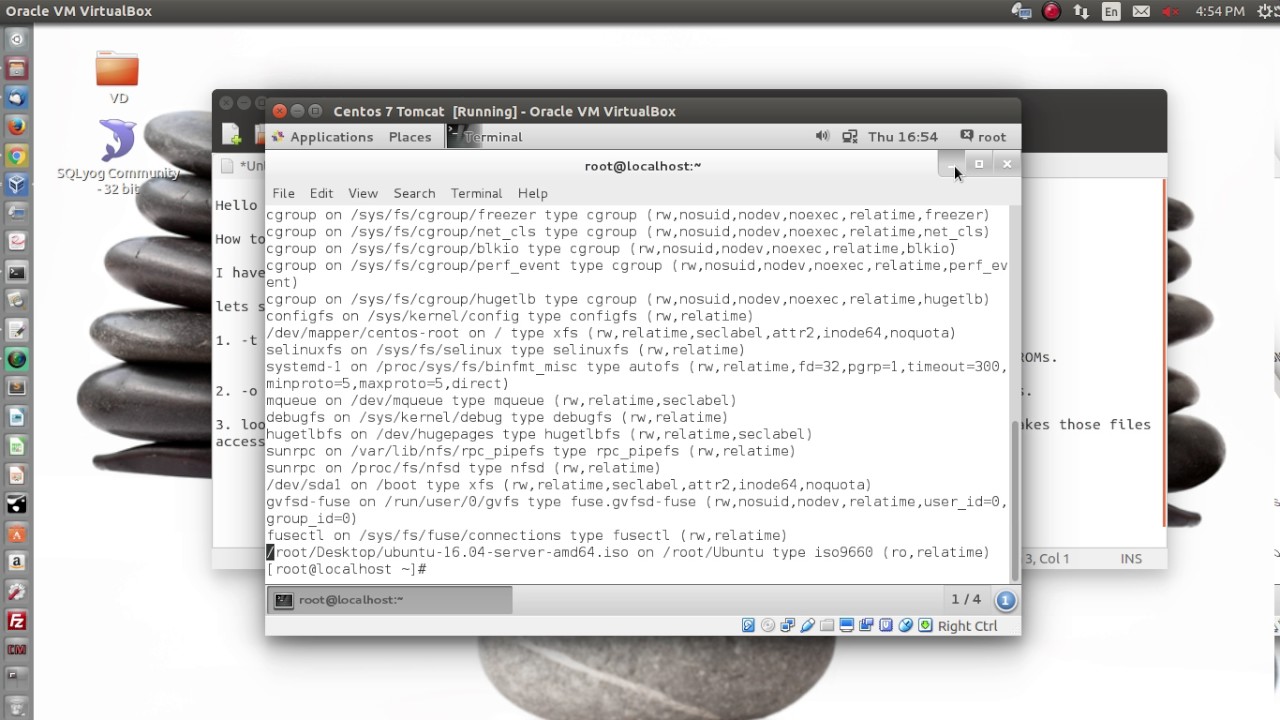Screen dimensions: 1280x720
Task: Open the View menu in the terminal
Action: pos(363,193)
